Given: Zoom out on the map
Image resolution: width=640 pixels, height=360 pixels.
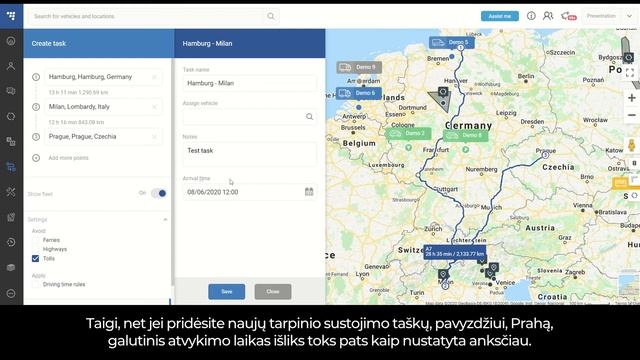Looking at the screenshot, I should pyautogui.click(x=631, y=115).
